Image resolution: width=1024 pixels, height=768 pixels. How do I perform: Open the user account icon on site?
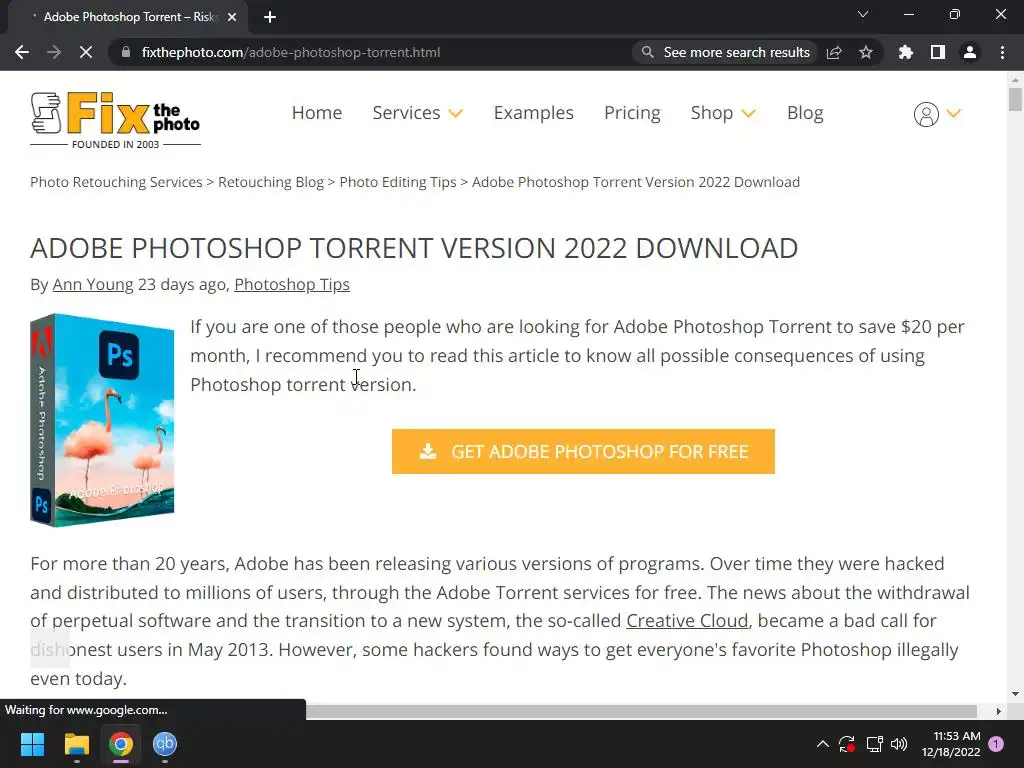[926, 114]
